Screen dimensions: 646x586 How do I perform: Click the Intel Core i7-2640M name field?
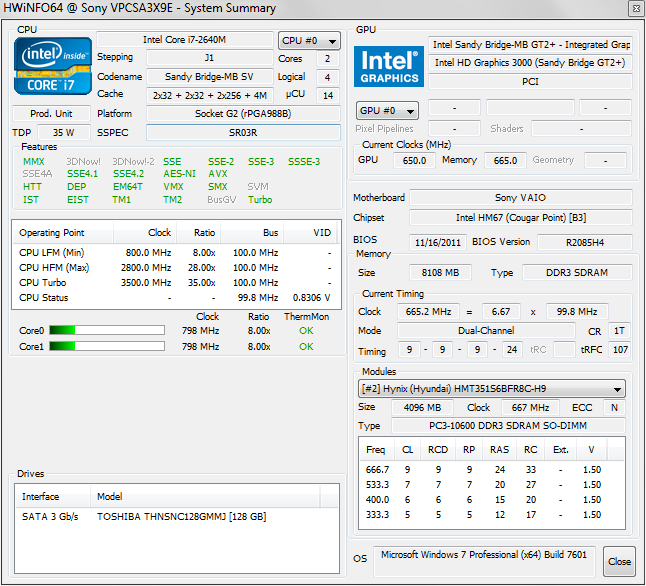pos(185,40)
